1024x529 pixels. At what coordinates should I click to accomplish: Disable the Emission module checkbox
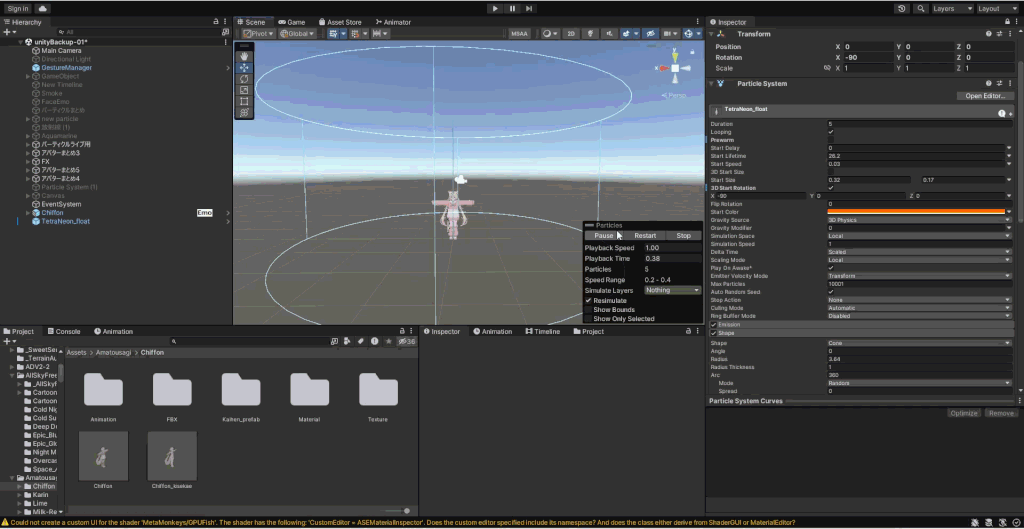713,324
